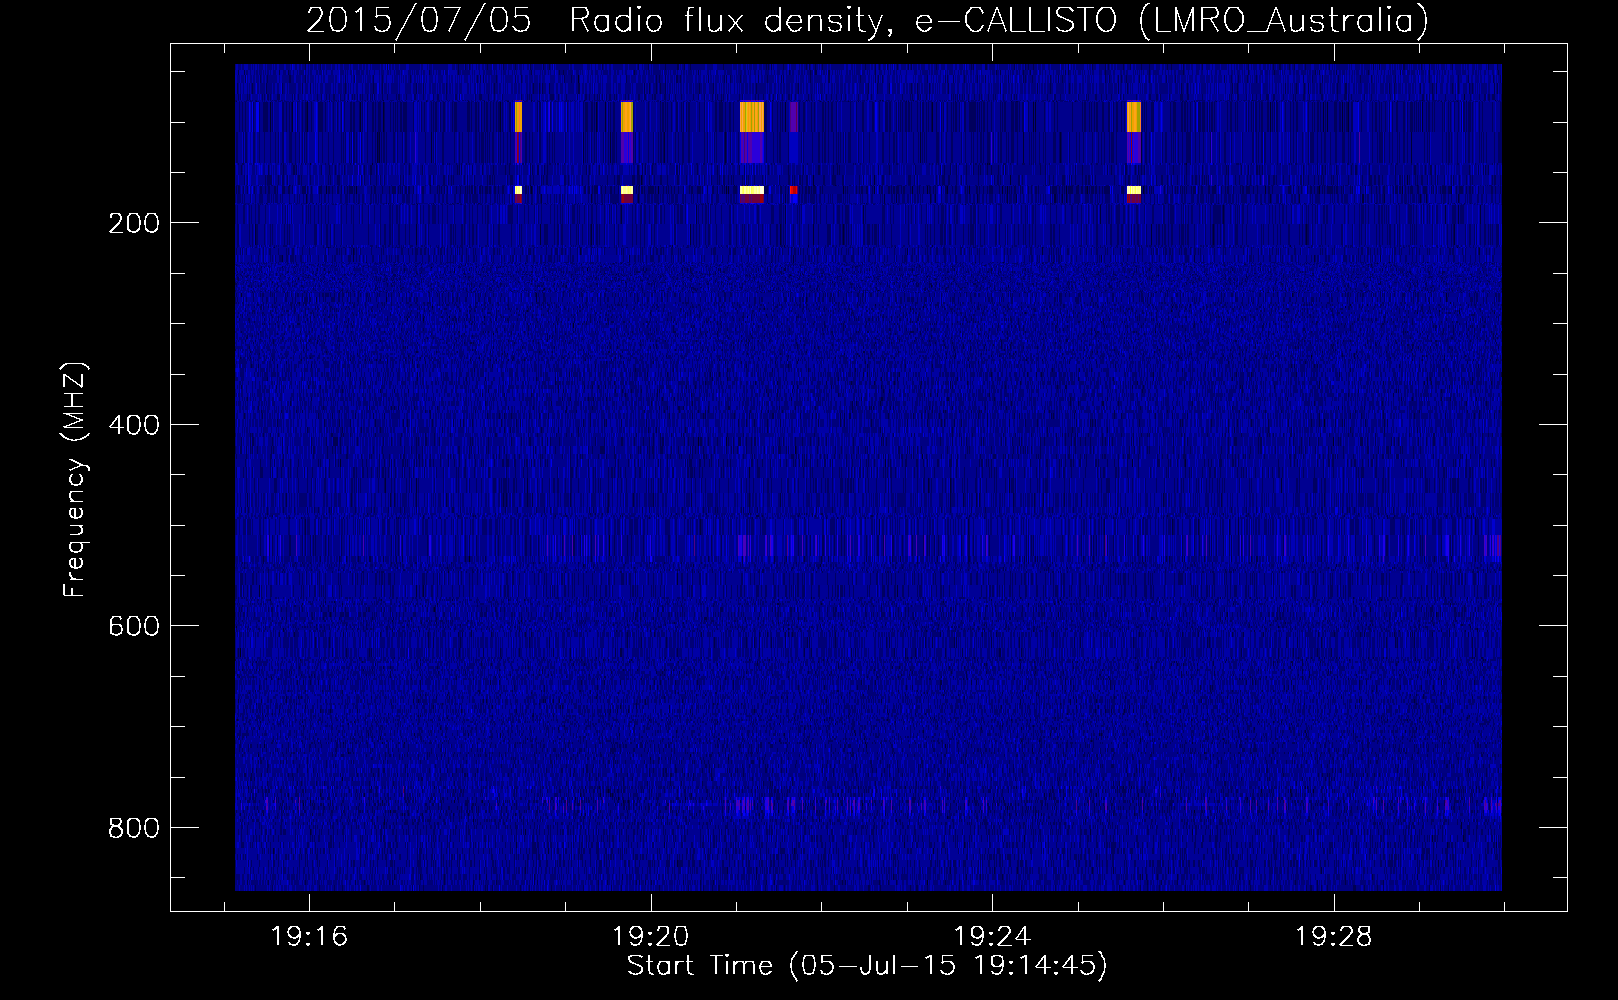Click the 19:20 time tick label
This screenshot has height=1000, width=1618.
[x=651, y=937]
